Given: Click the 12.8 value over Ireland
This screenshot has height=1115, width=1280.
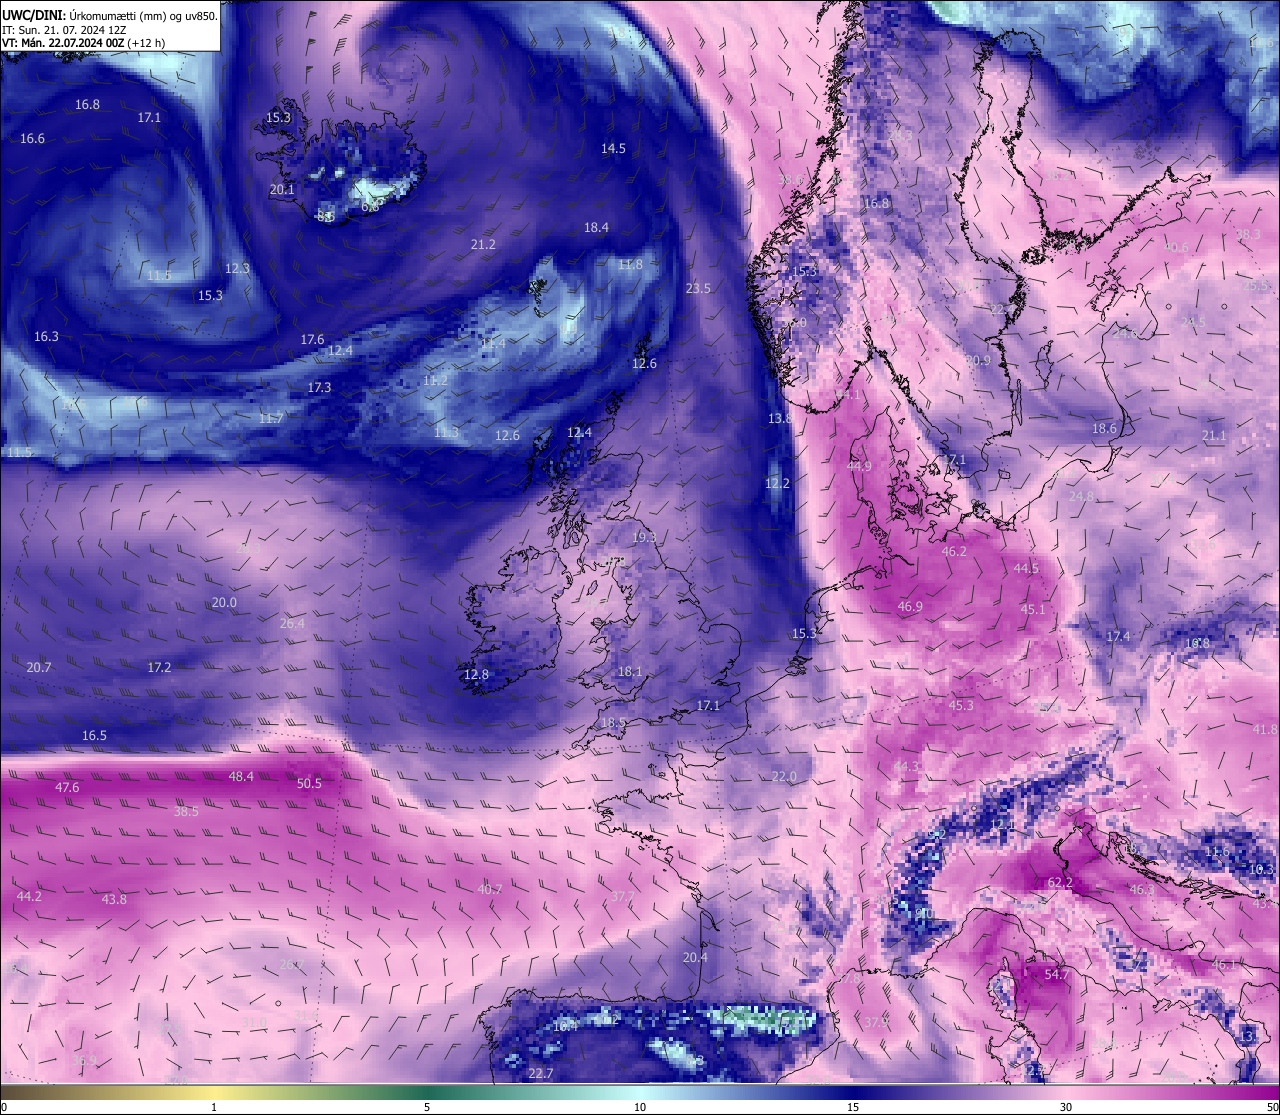Looking at the screenshot, I should [476, 675].
